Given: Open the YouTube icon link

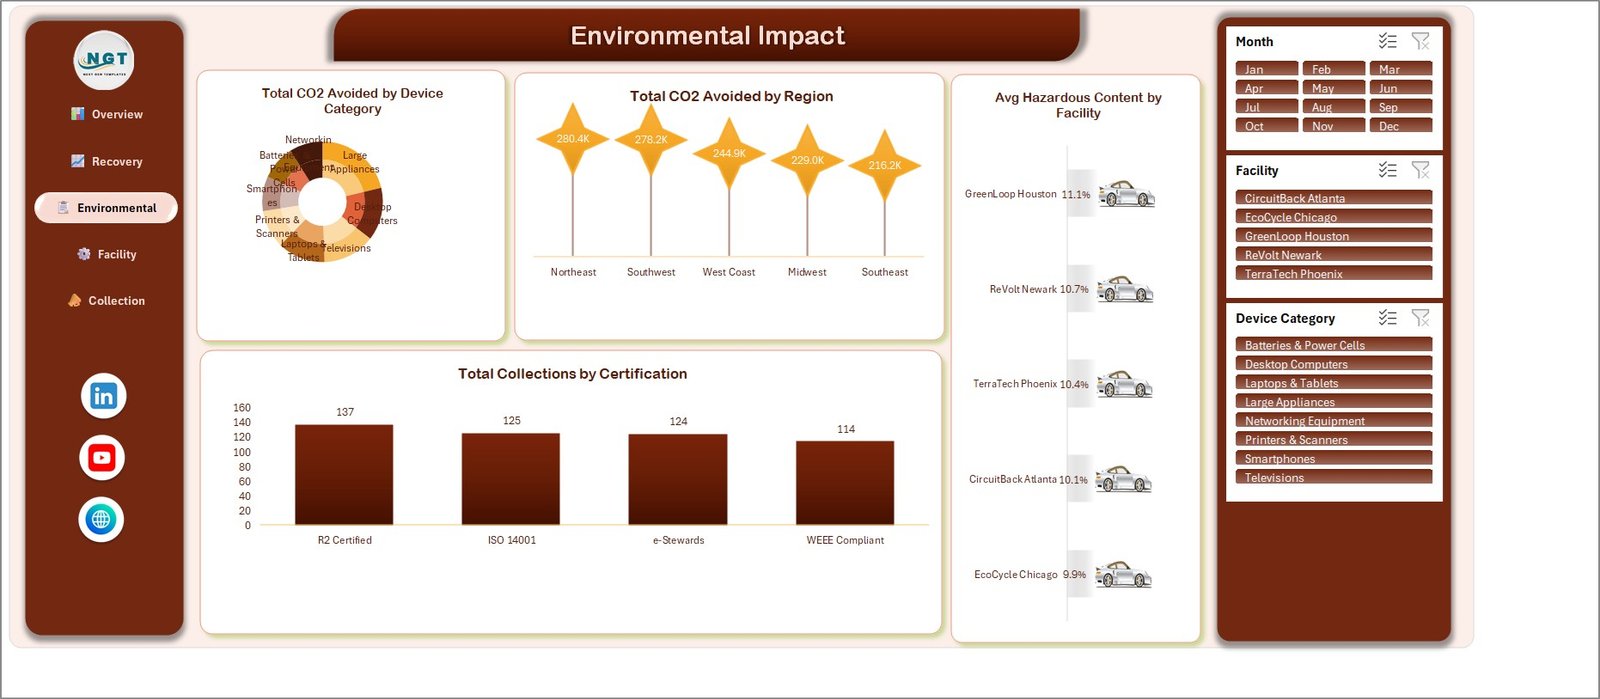Looking at the screenshot, I should pyautogui.click(x=102, y=458).
